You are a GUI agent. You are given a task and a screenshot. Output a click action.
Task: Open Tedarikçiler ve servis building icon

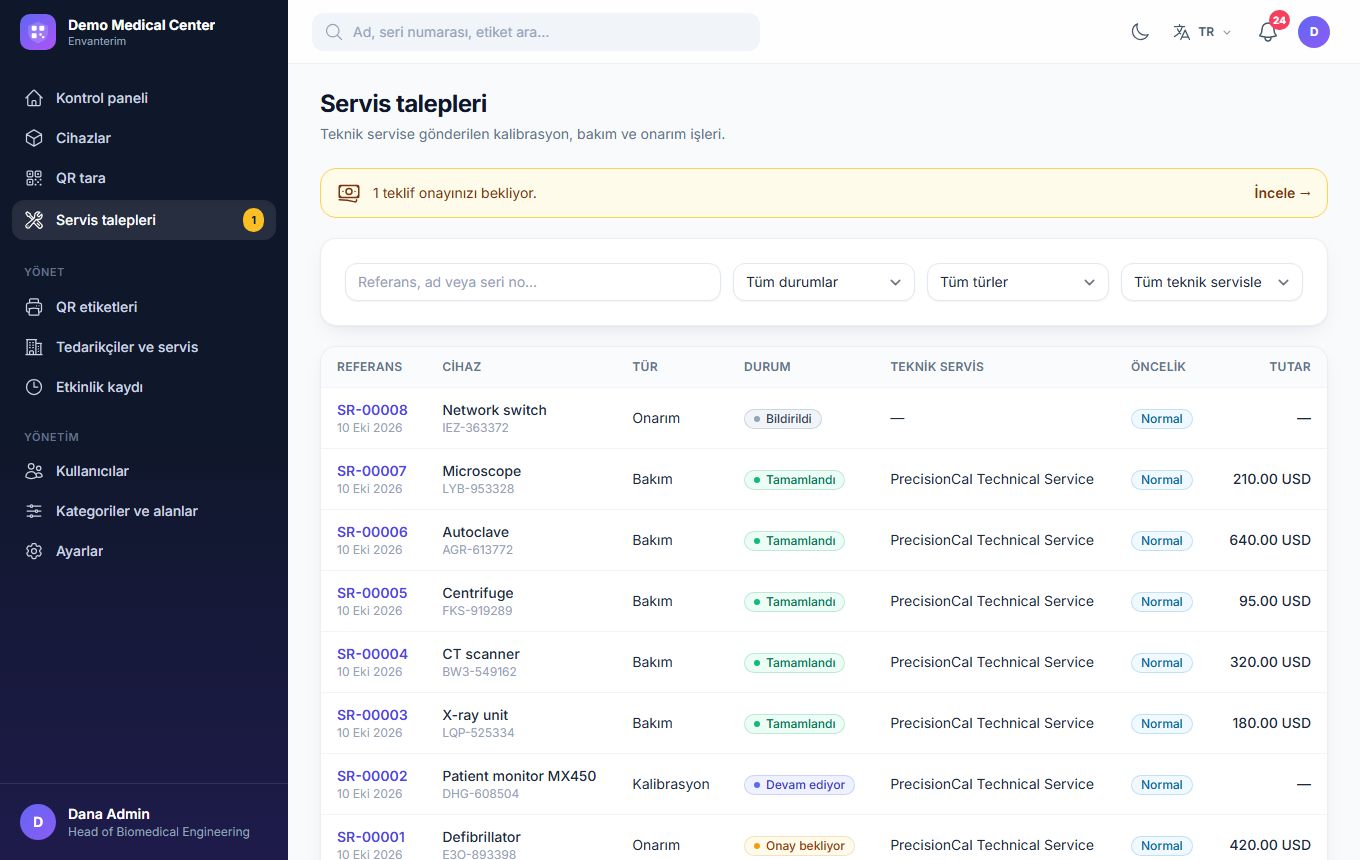(x=34, y=347)
